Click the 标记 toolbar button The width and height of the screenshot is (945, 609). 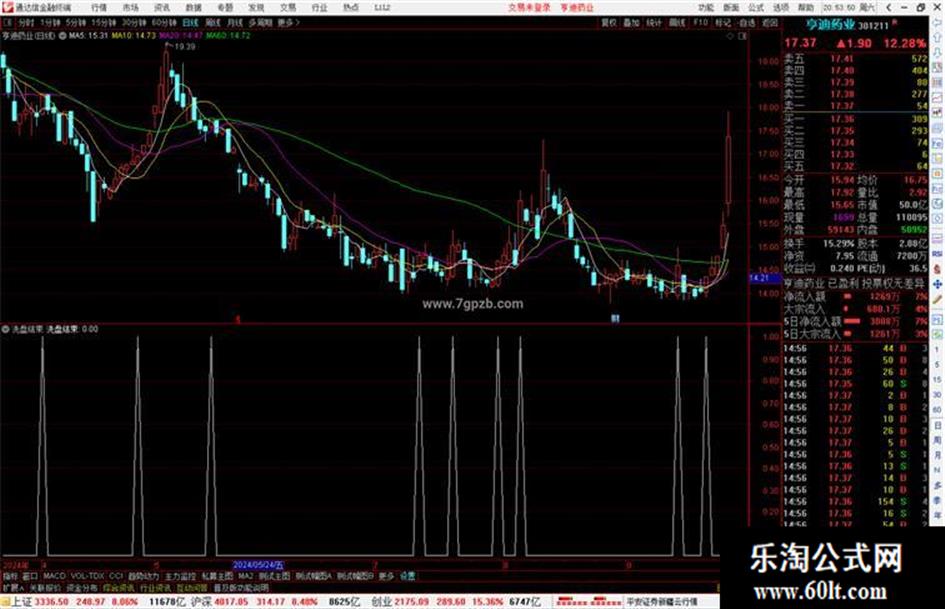(723, 22)
